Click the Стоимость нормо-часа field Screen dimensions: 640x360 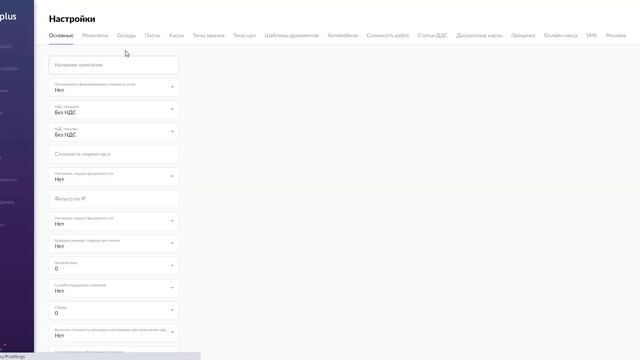(114, 154)
